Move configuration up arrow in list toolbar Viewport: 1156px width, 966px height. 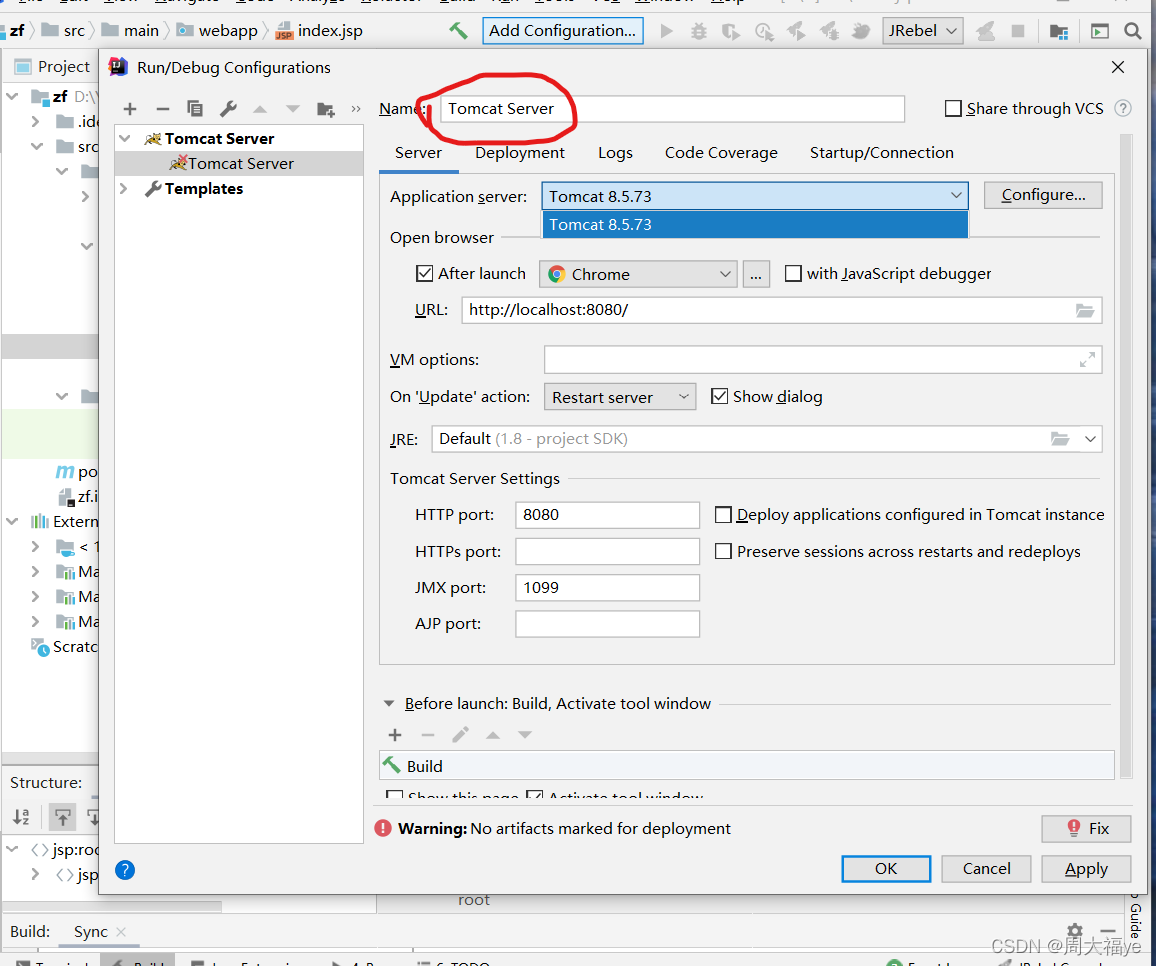point(260,109)
